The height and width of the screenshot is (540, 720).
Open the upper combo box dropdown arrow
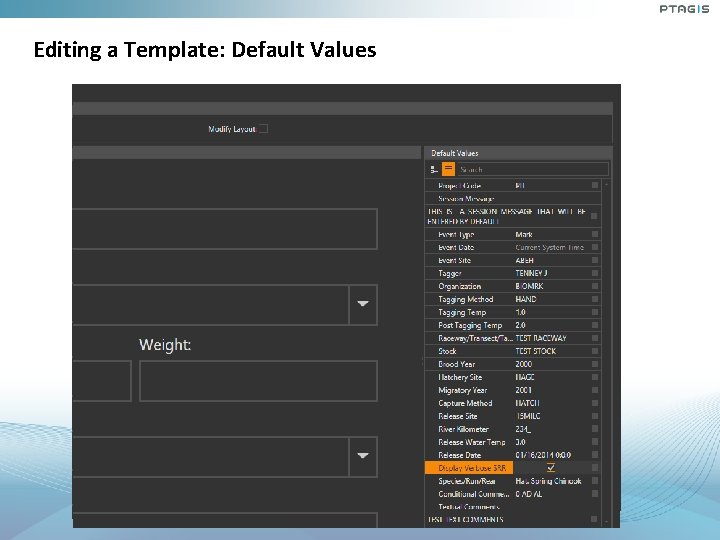click(x=363, y=304)
